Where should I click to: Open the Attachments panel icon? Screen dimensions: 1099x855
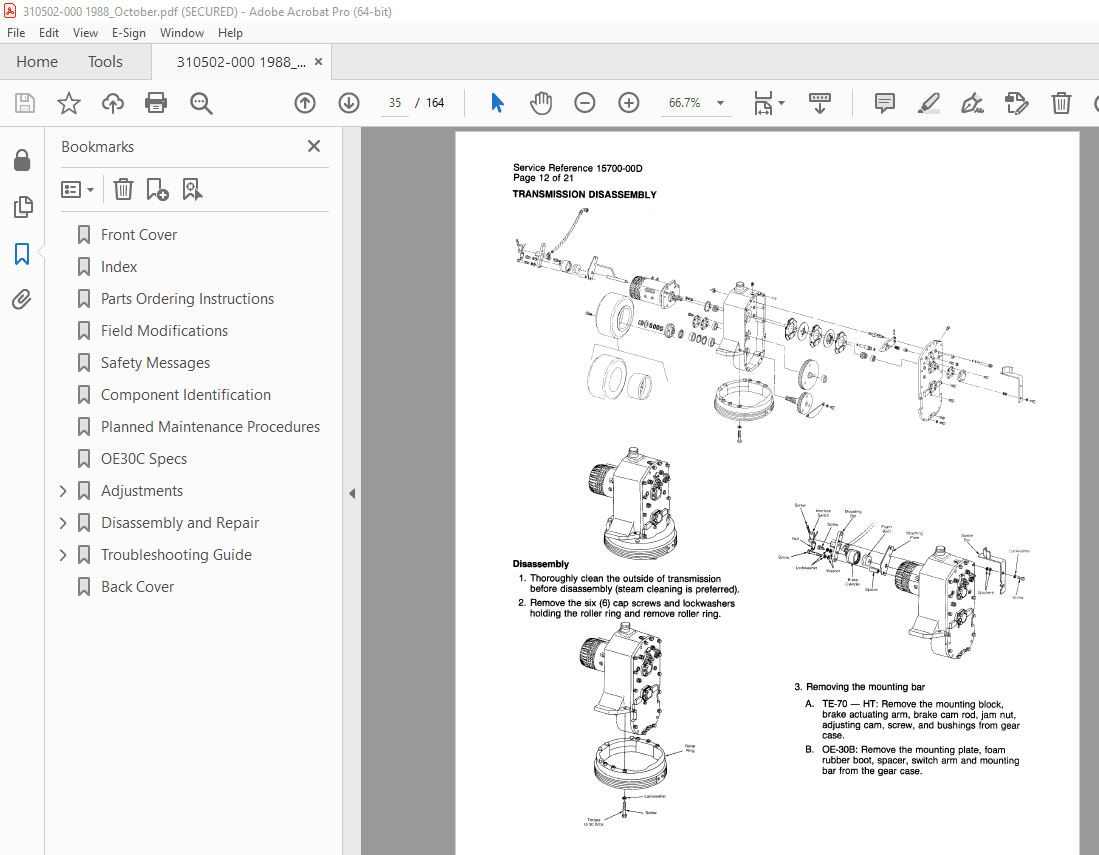click(22, 299)
